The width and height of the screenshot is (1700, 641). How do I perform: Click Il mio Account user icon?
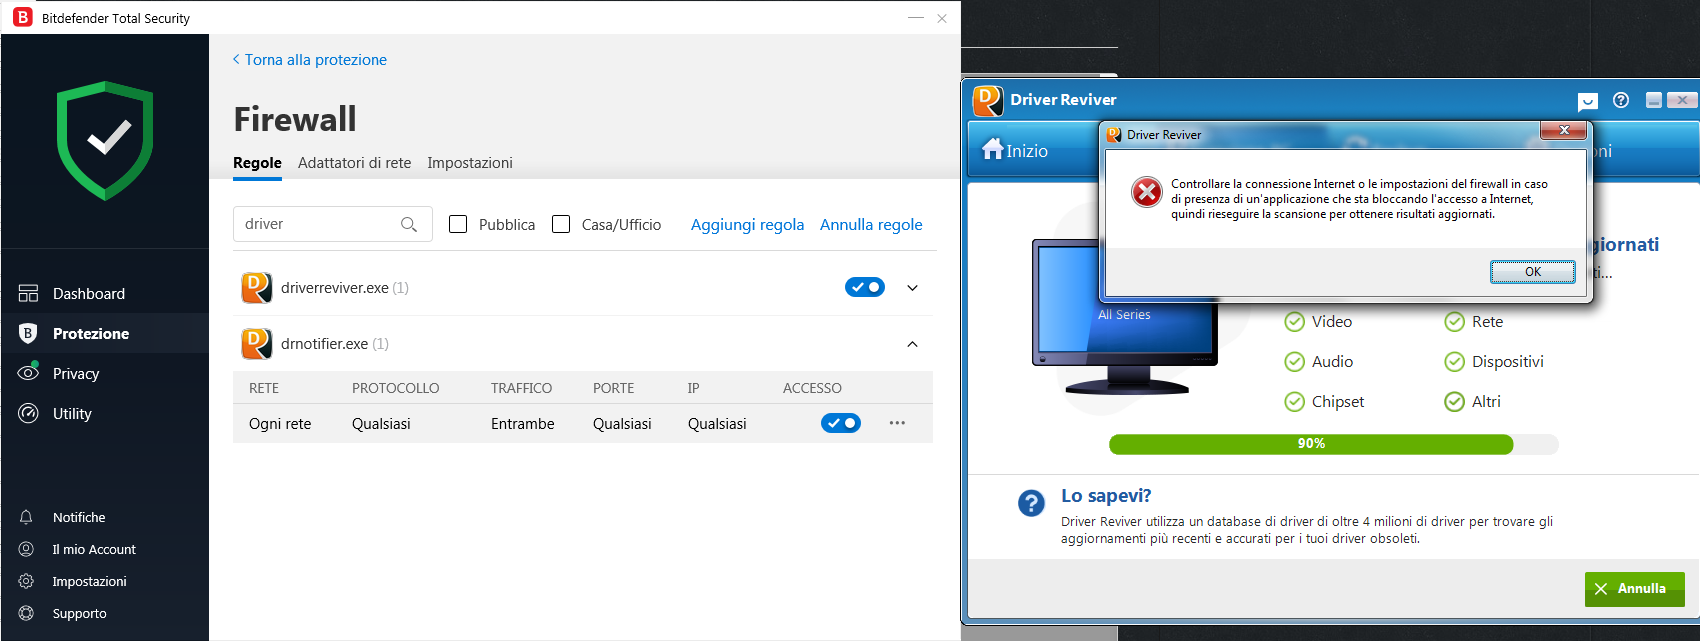tap(27, 549)
